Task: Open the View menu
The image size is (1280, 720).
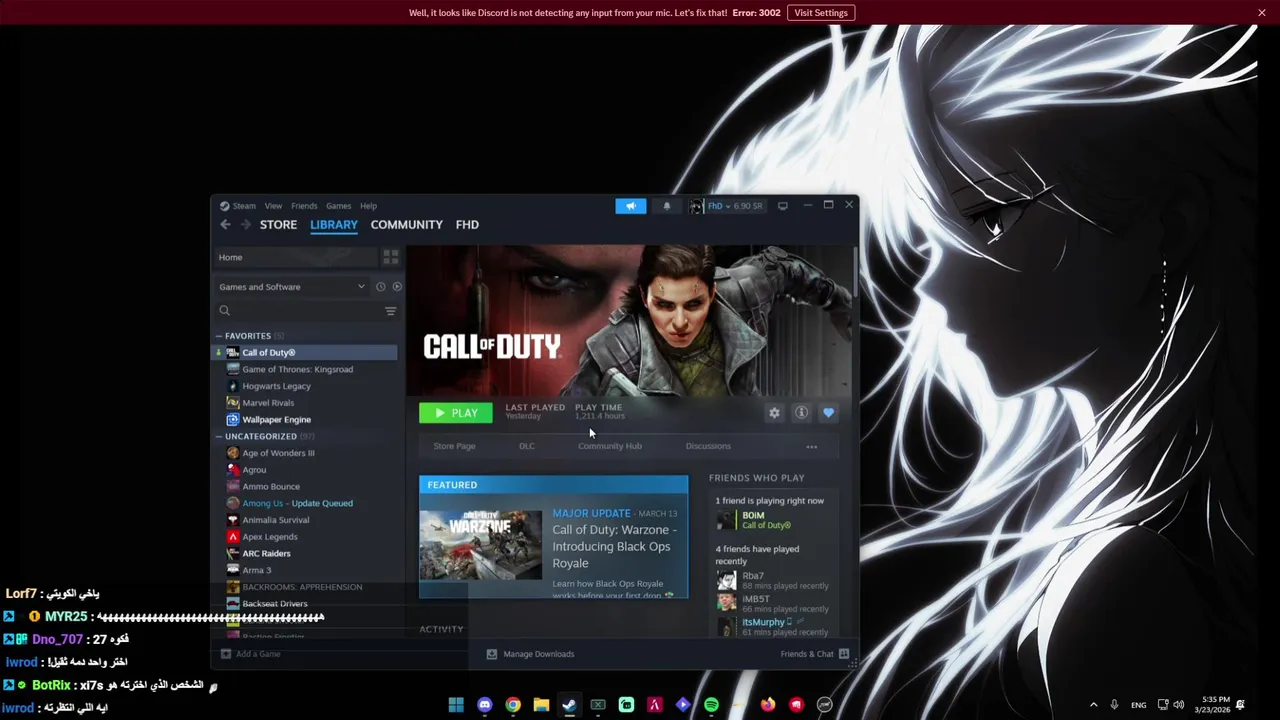Action: [x=273, y=206]
